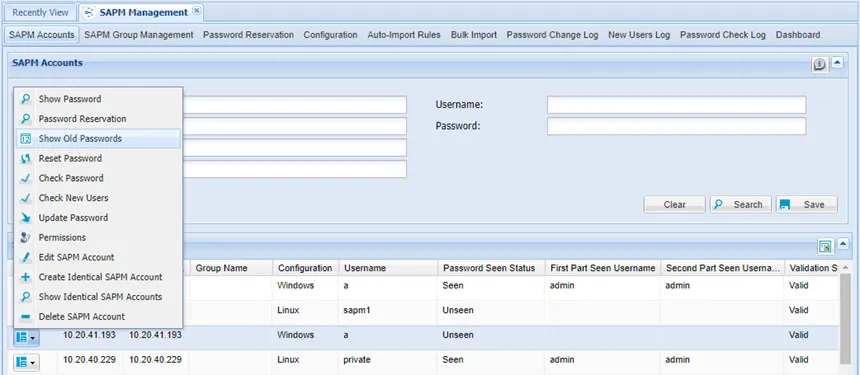Click the info icon in SAPM Accounts header
Screen dimensions: 860x375
pyautogui.click(x=819, y=65)
